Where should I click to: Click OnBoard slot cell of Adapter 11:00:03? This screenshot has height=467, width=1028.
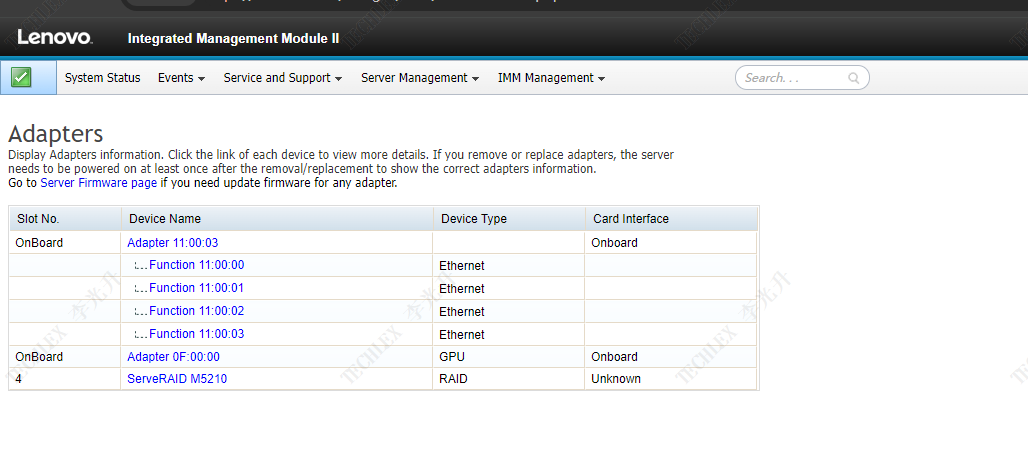65,243
